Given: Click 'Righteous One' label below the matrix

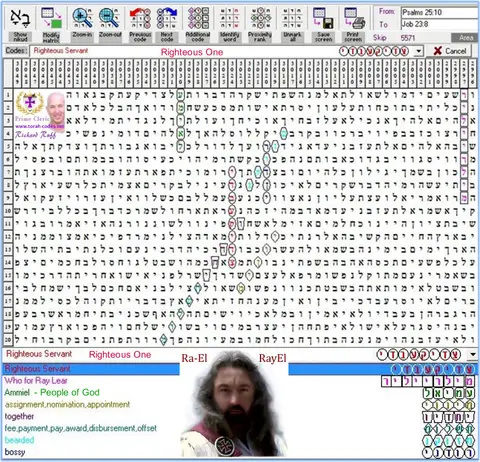Looking at the screenshot, I should tap(120, 355).
